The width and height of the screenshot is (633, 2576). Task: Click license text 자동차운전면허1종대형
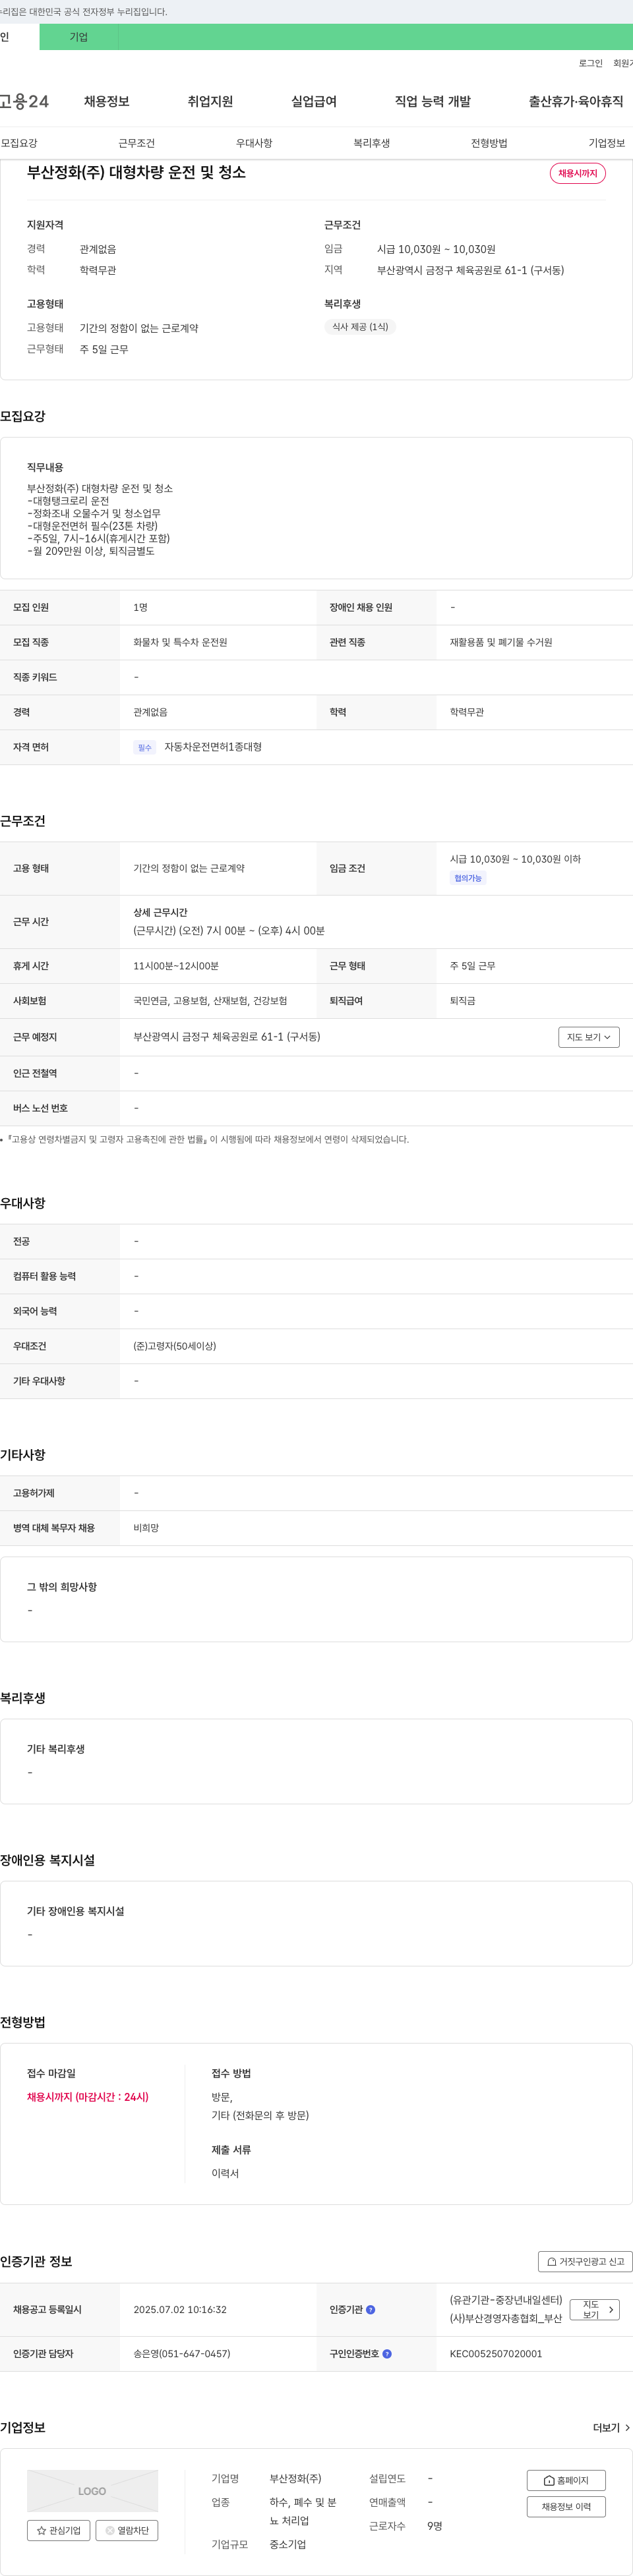click(213, 747)
